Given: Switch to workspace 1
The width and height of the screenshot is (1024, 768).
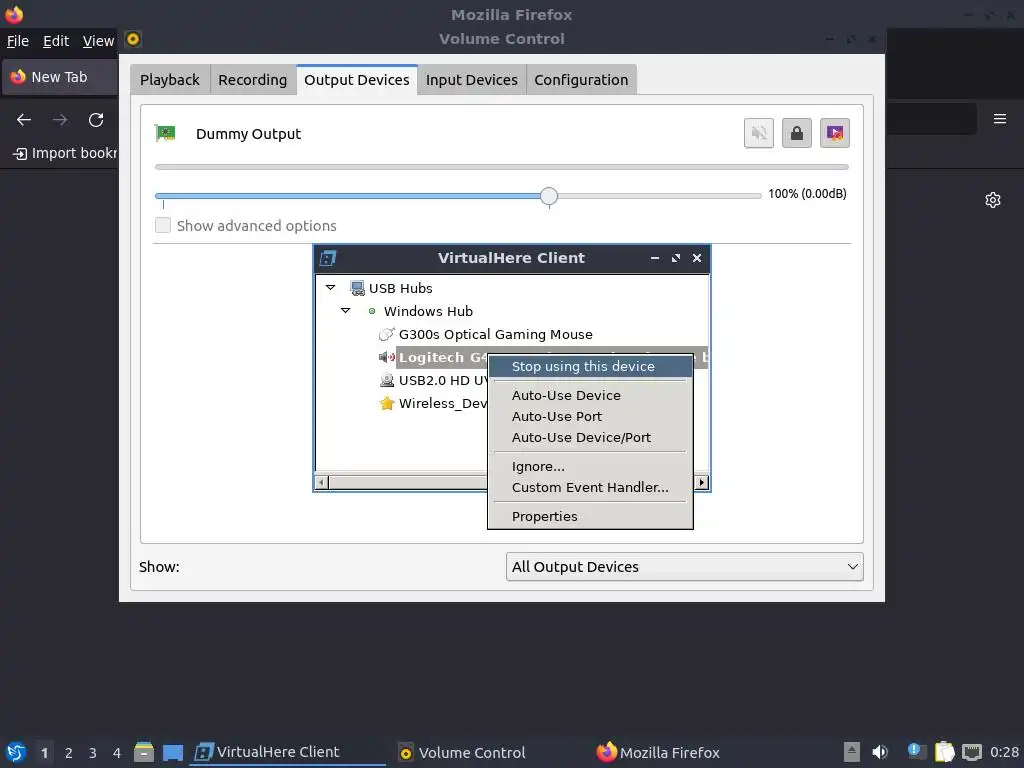Looking at the screenshot, I should pyautogui.click(x=44, y=752).
